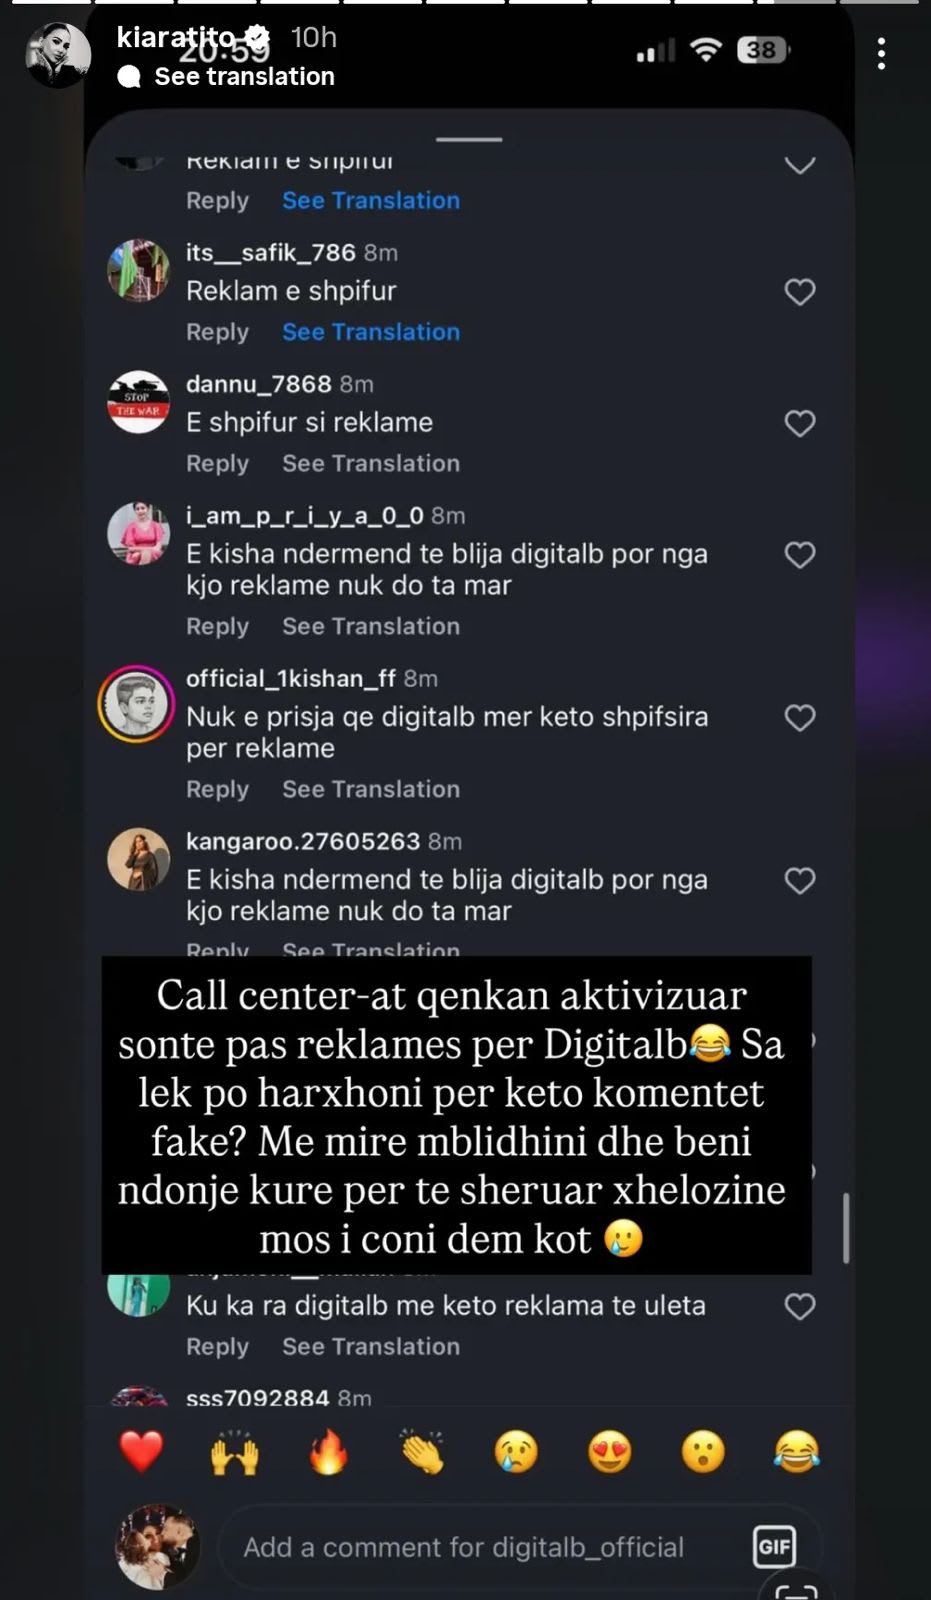Send the clapping hands emoji reaction
Viewport: 931px width, 1600px height.
pyautogui.click(x=421, y=1452)
